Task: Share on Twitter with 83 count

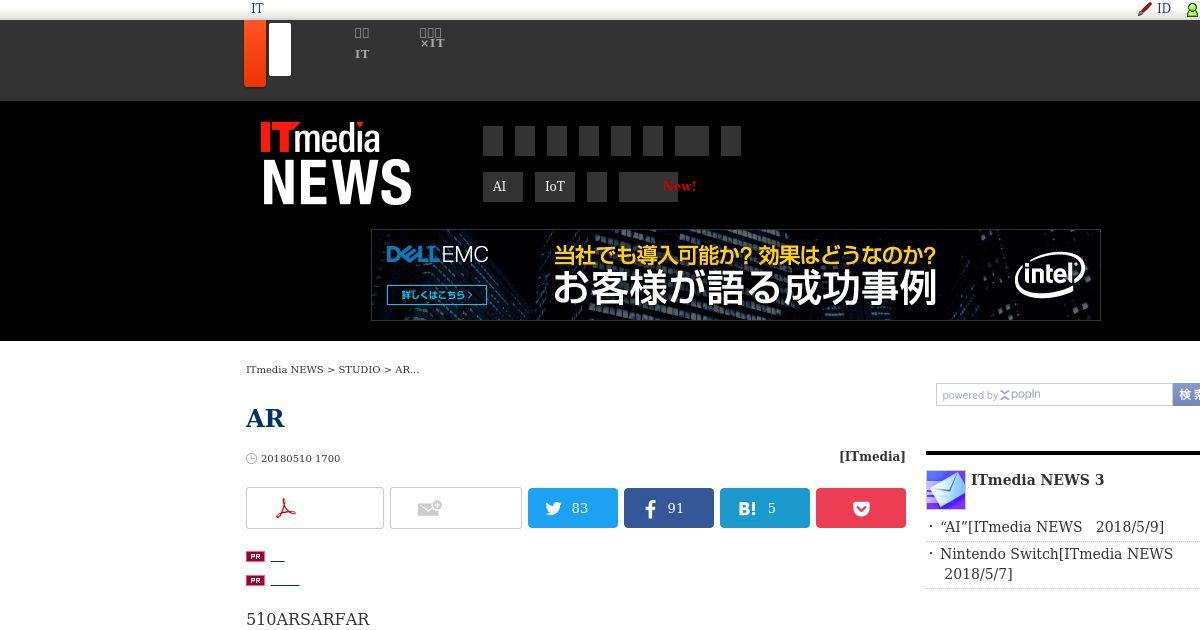Action: coord(573,508)
